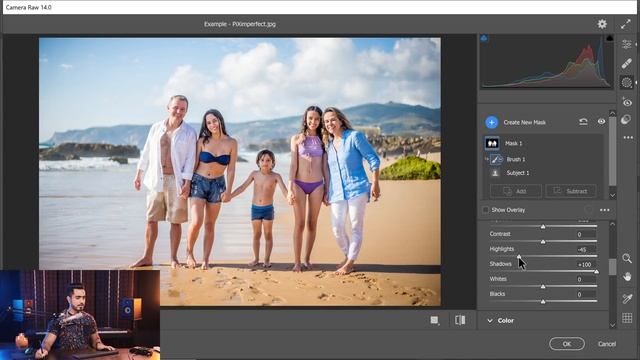Pick the mask overlay color swatch

tap(588, 210)
